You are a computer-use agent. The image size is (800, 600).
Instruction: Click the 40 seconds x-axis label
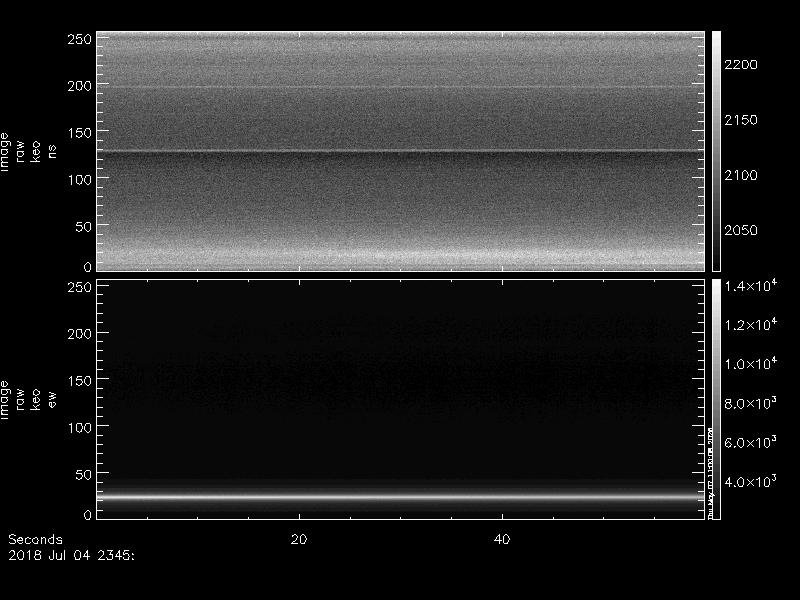click(x=502, y=539)
